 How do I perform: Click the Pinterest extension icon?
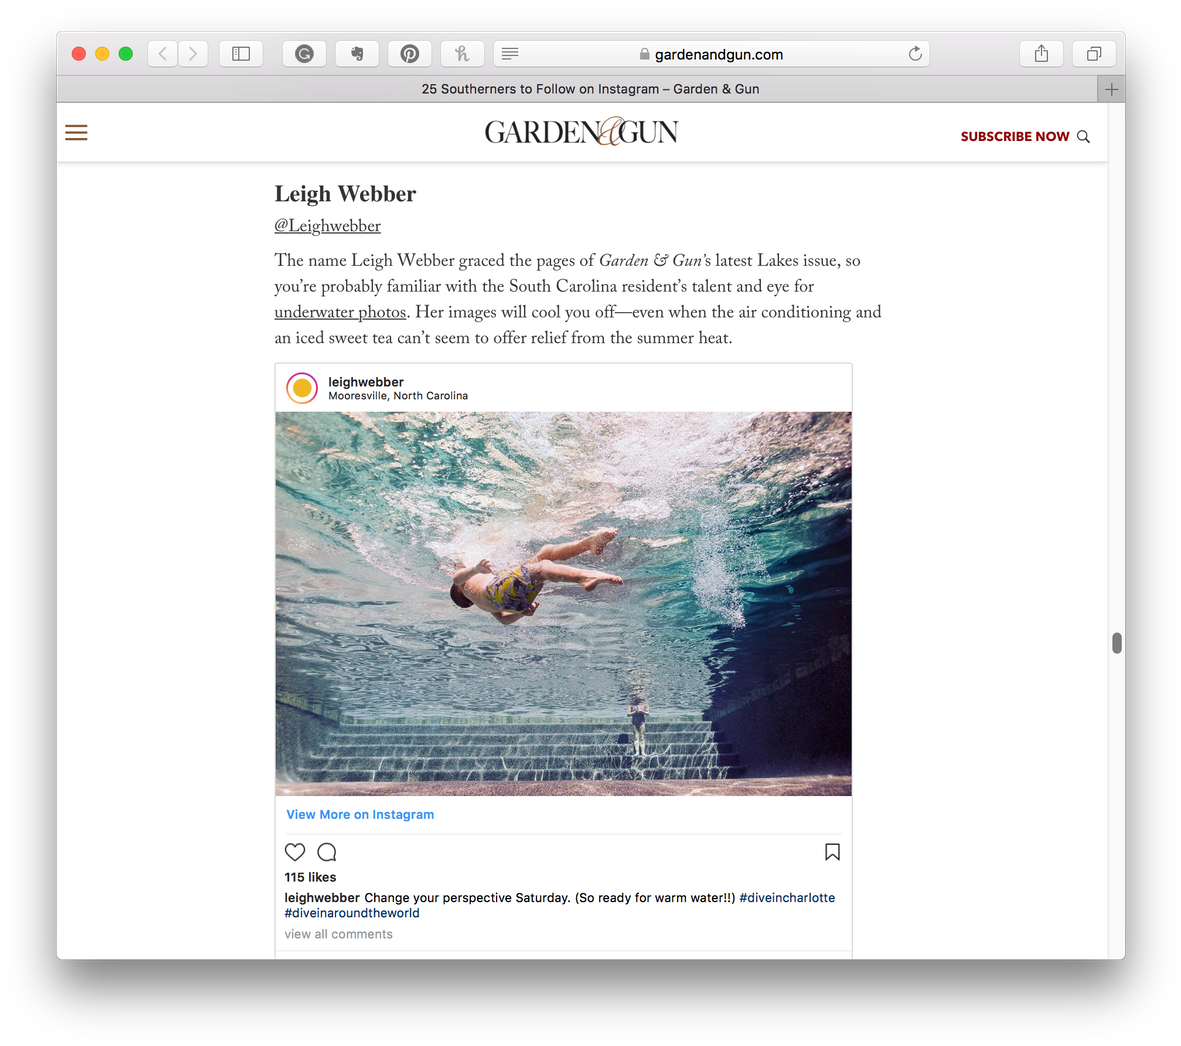(x=410, y=54)
